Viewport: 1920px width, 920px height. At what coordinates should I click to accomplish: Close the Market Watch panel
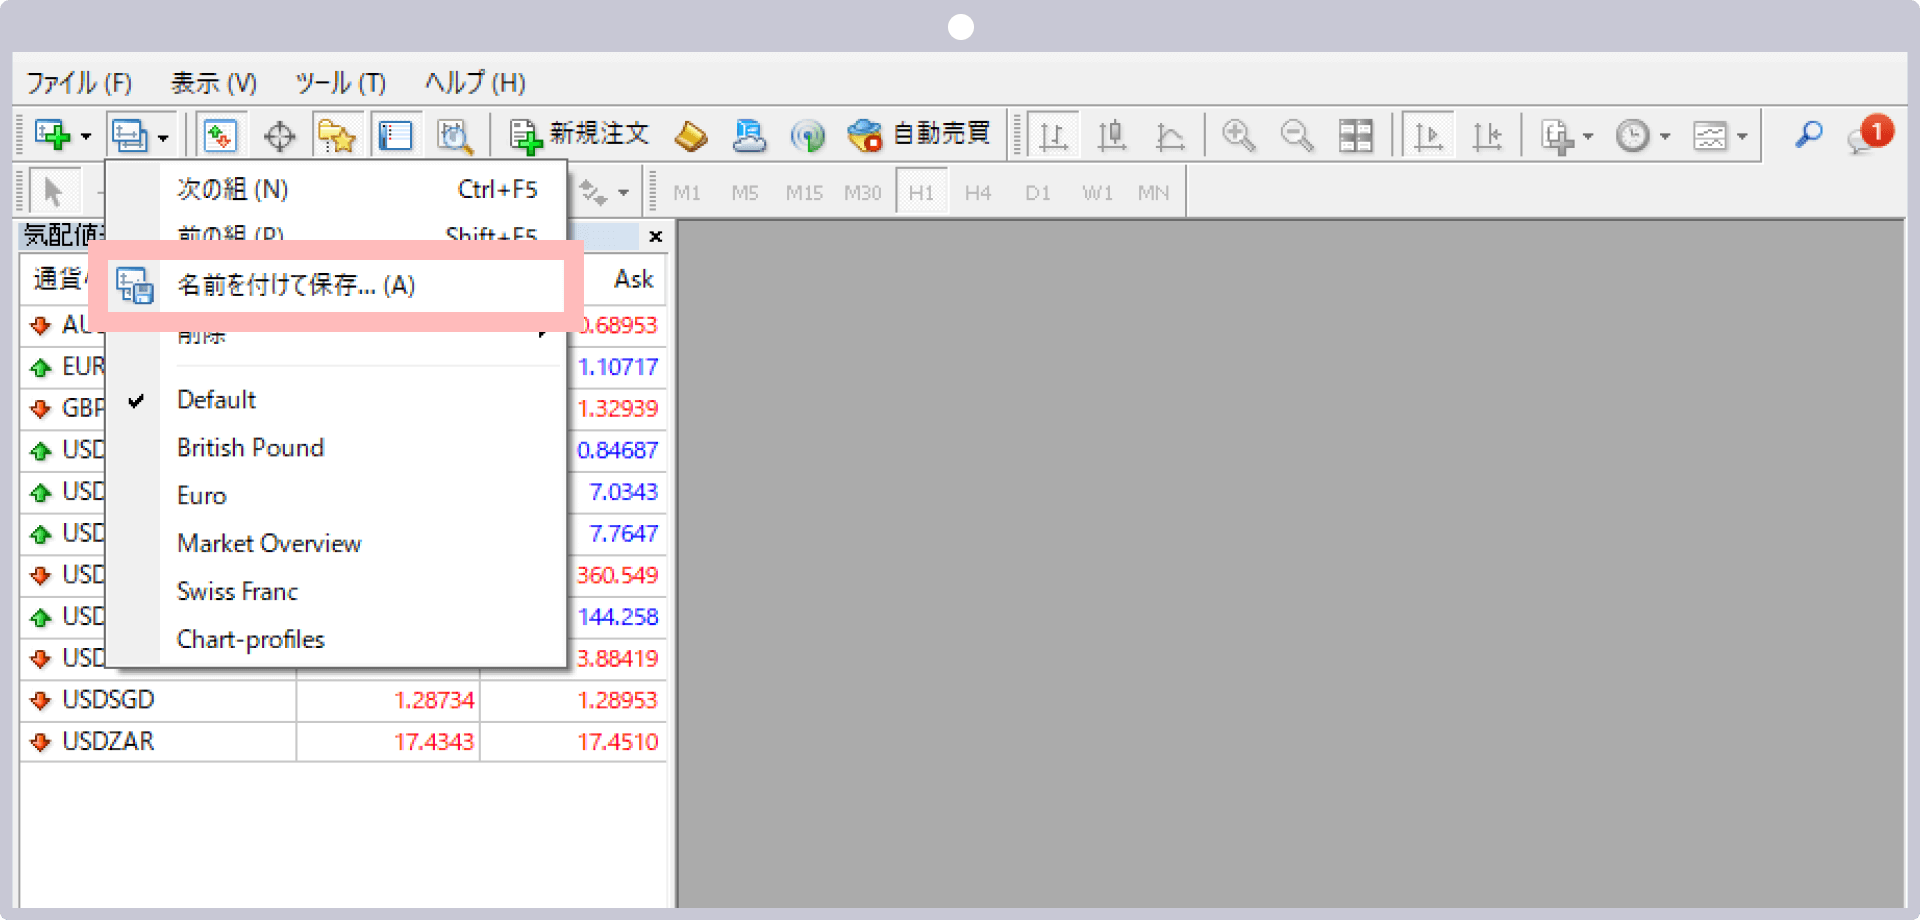pos(655,237)
